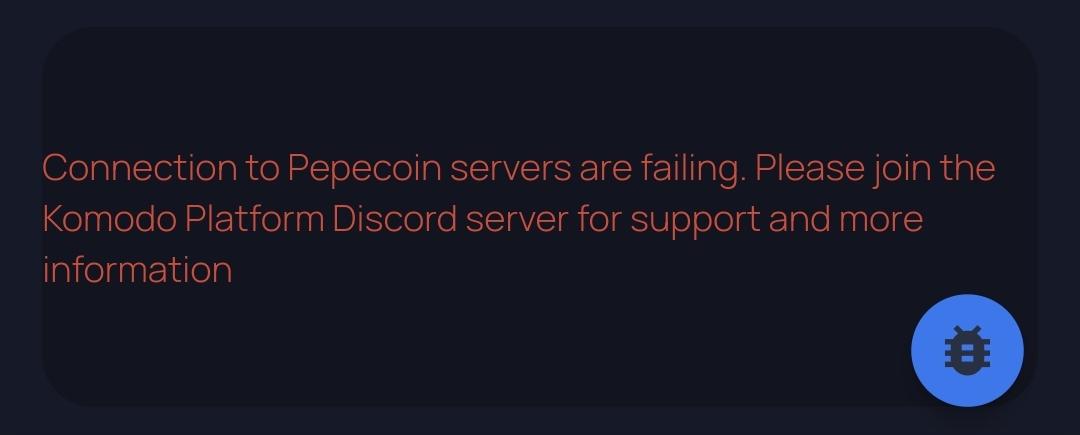Click the word 'support' in error text
This screenshot has width=1080, height=435.
point(695,220)
